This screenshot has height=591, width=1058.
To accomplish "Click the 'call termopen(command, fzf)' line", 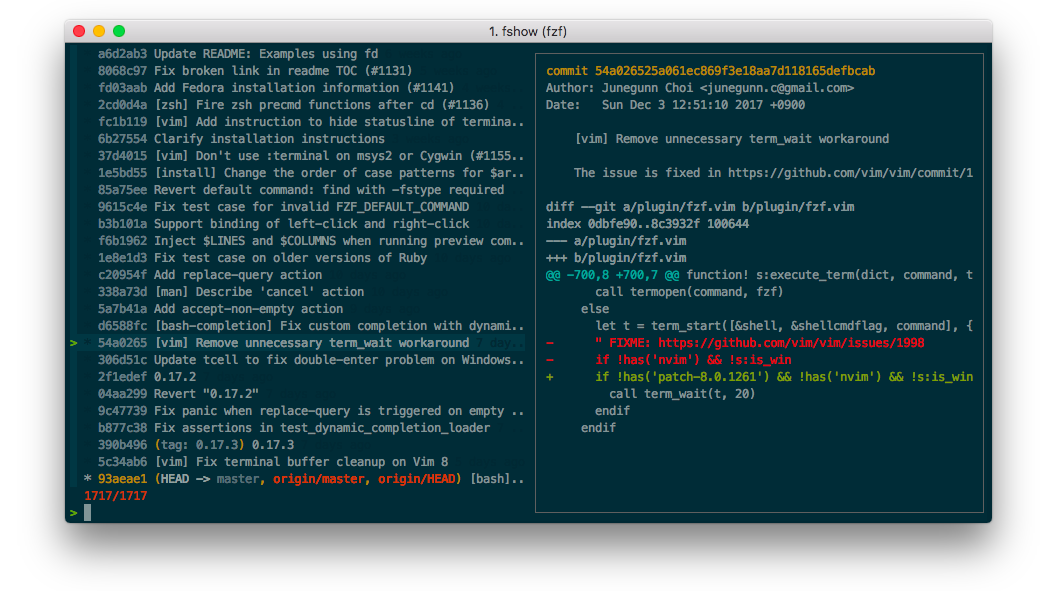I will tap(689, 292).
